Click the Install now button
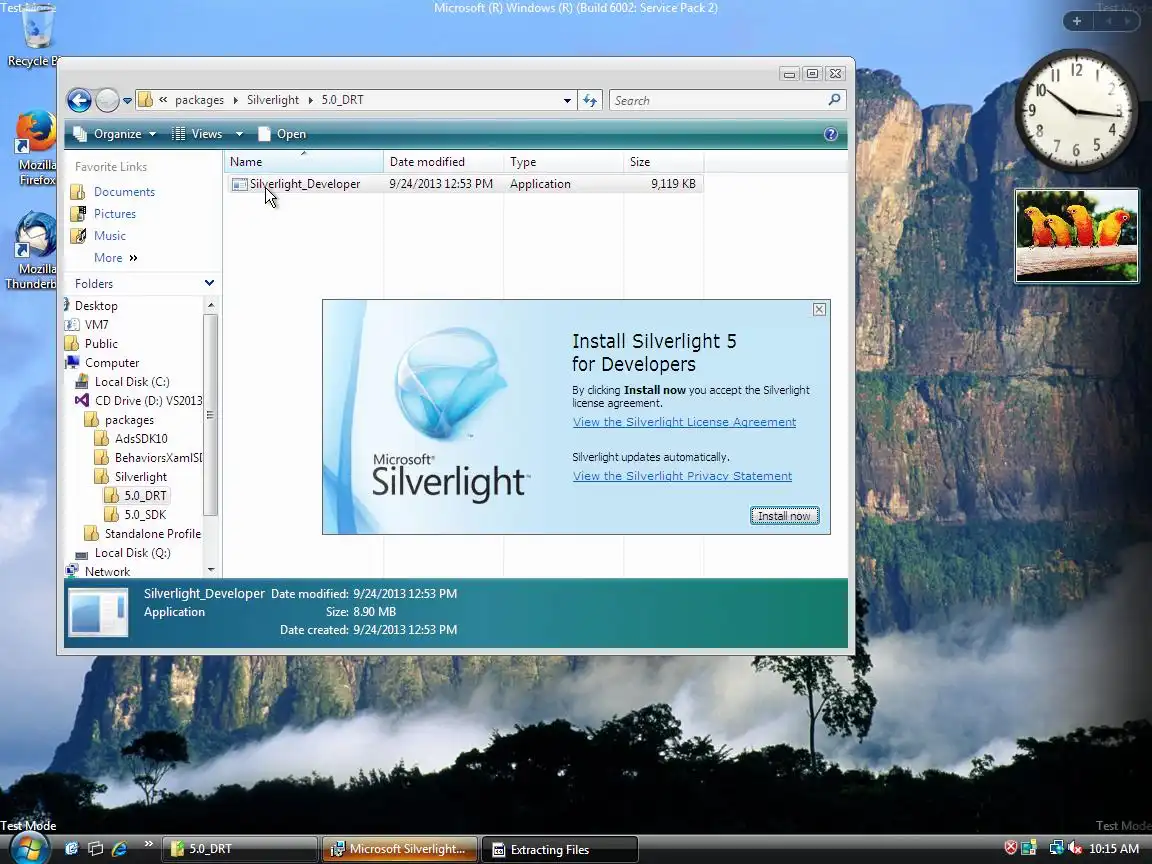The height and width of the screenshot is (864, 1152). pyautogui.click(x=784, y=516)
